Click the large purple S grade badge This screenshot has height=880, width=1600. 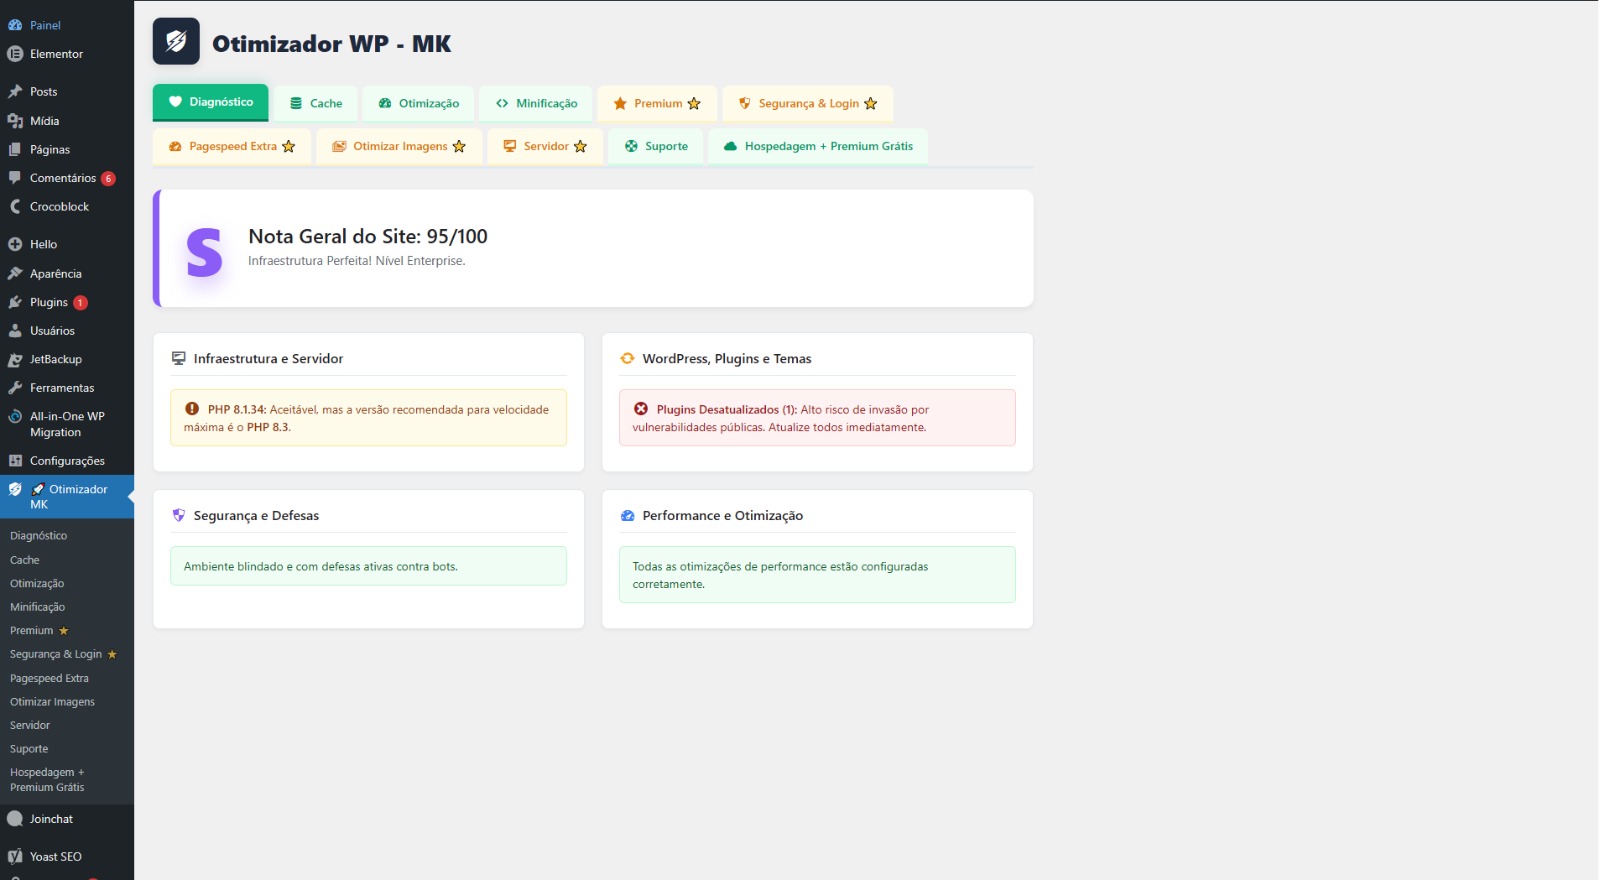click(204, 252)
